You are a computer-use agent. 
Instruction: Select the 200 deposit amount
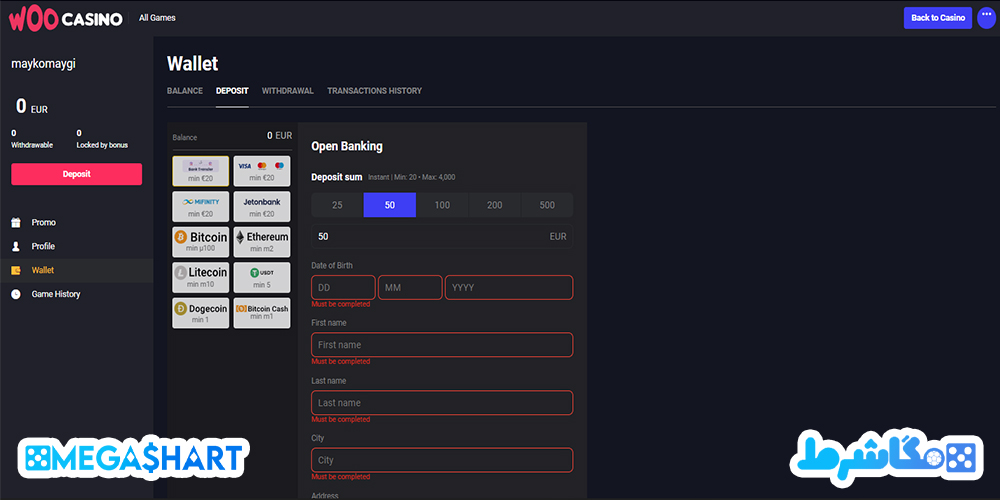pos(494,205)
